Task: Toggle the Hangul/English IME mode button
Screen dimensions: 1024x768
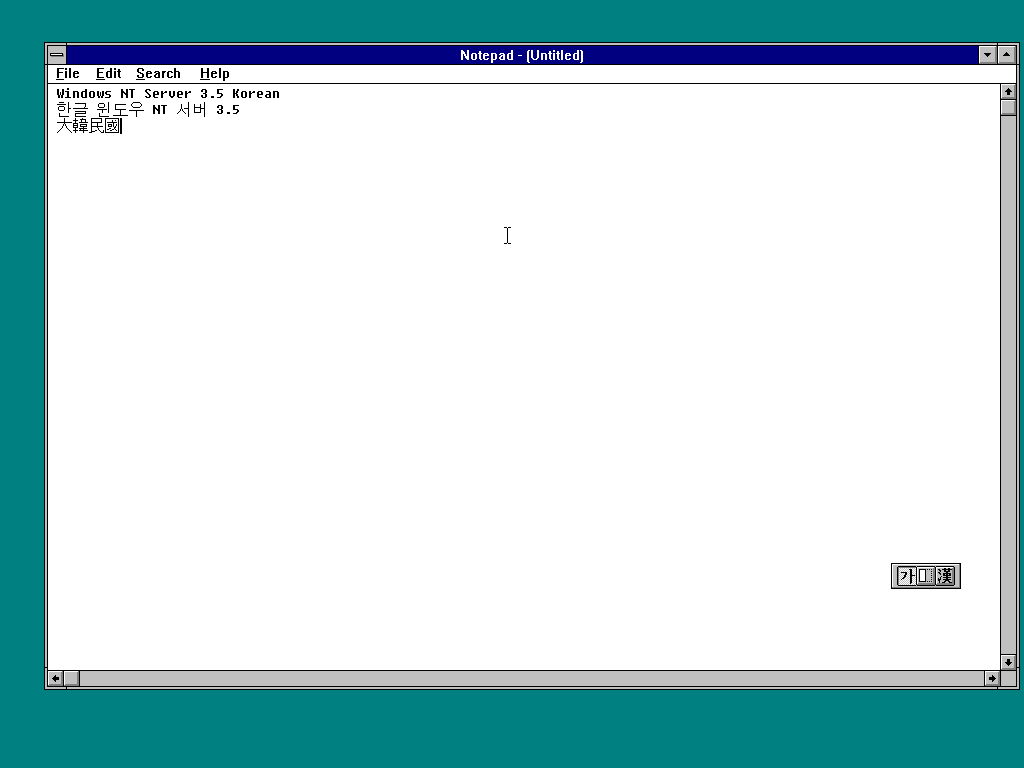Action: (906, 576)
